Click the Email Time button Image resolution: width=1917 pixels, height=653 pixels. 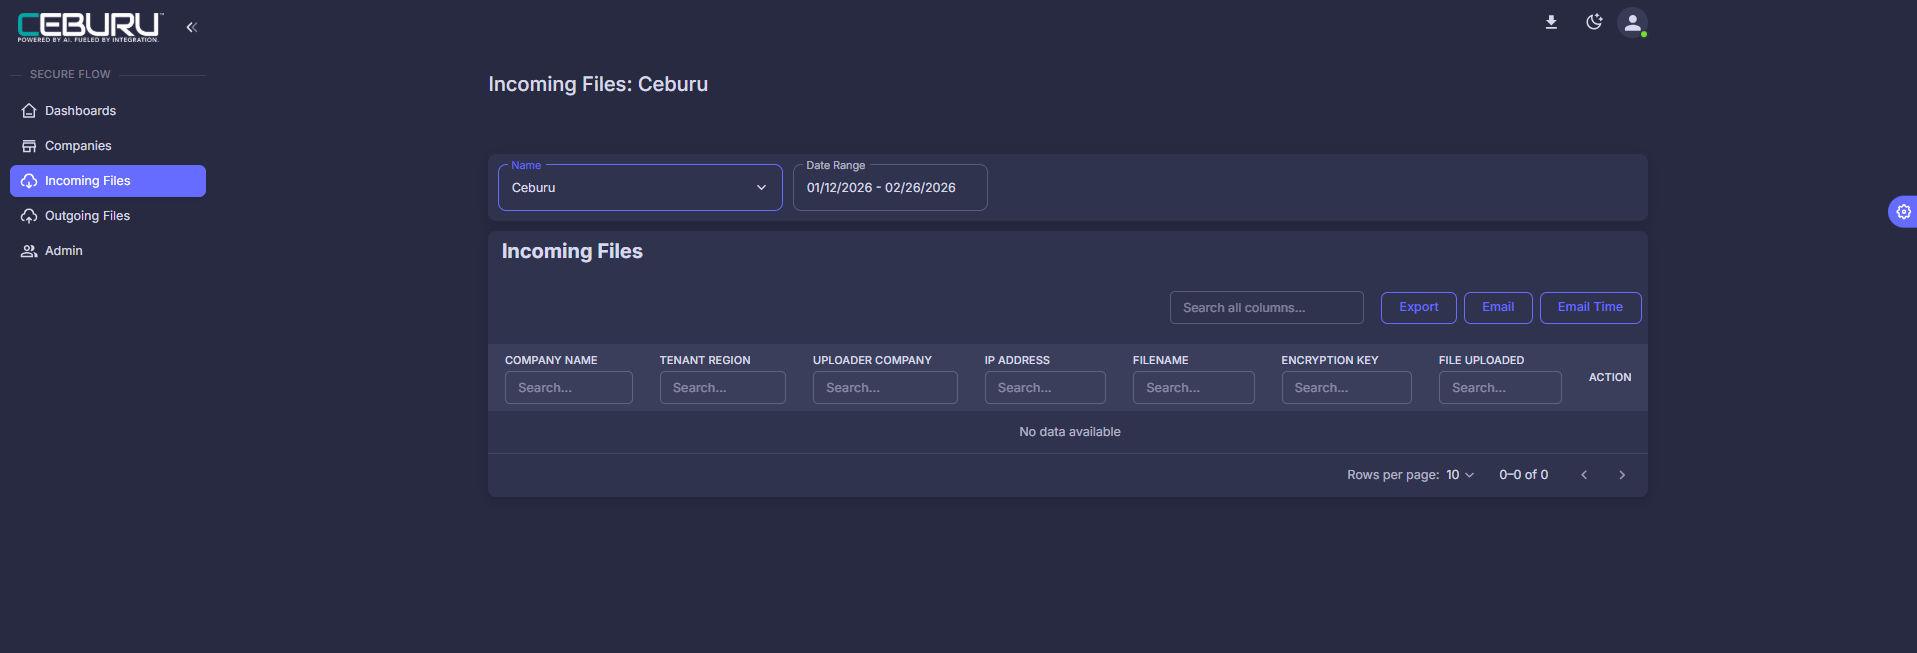(1590, 308)
